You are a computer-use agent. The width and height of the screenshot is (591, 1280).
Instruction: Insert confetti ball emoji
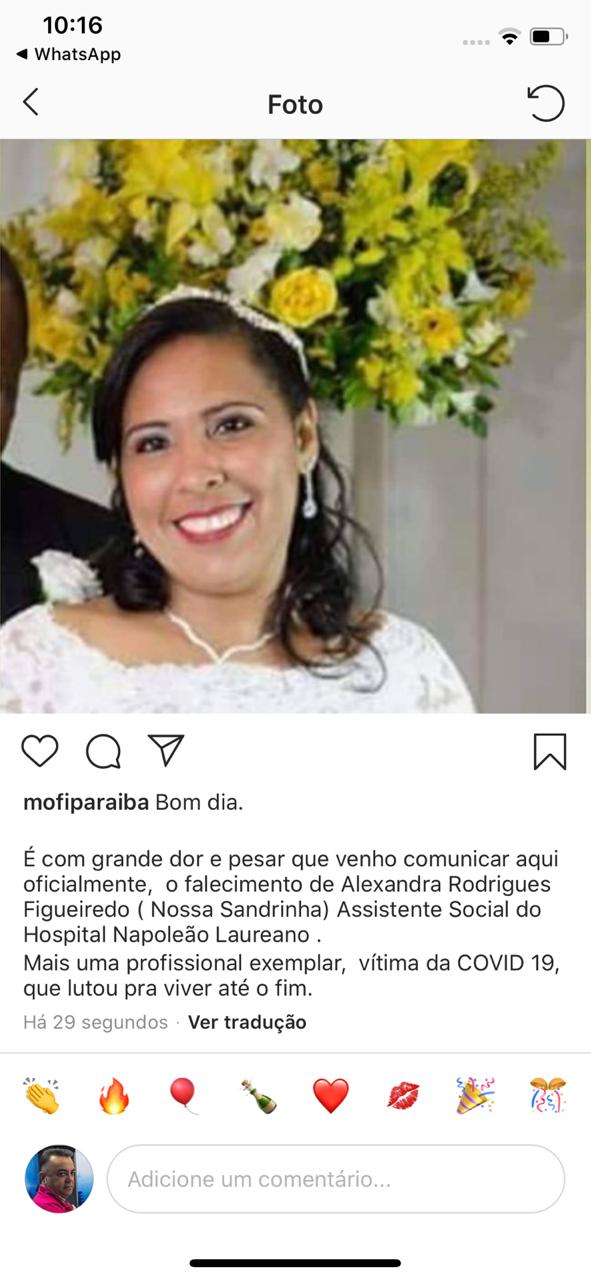tap(548, 1097)
